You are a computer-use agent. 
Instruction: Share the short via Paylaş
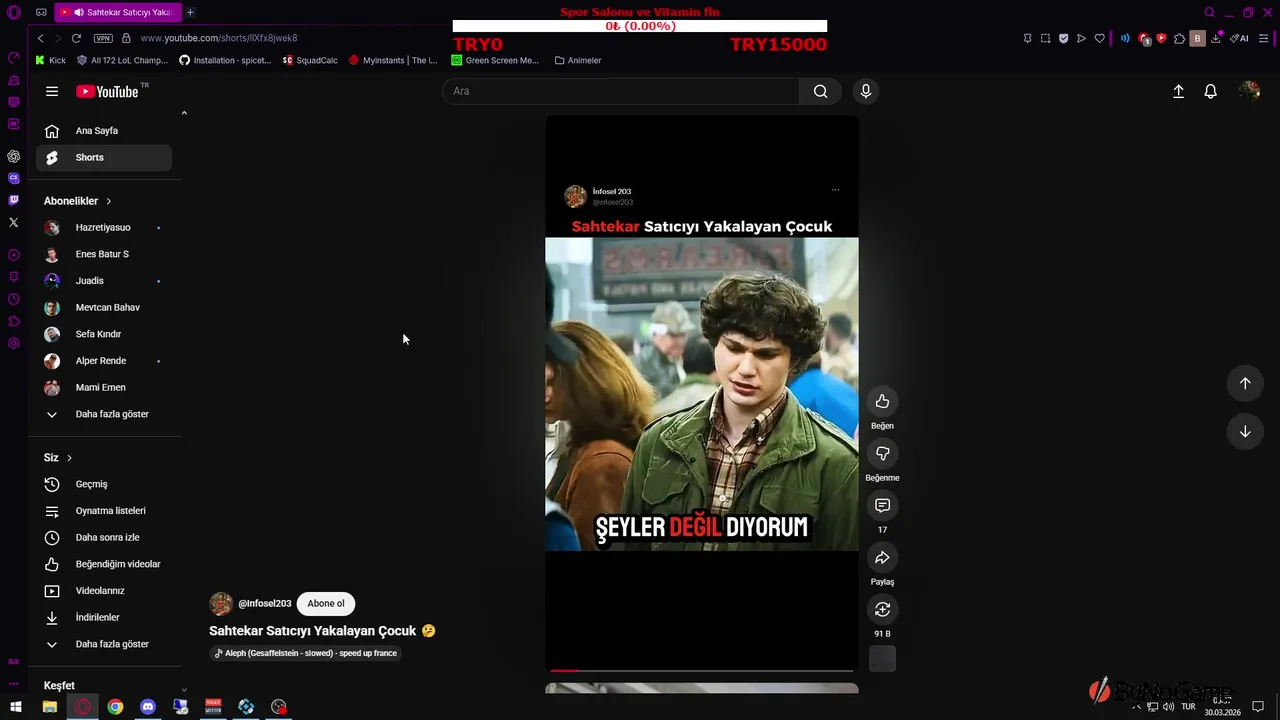click(882, 557)
